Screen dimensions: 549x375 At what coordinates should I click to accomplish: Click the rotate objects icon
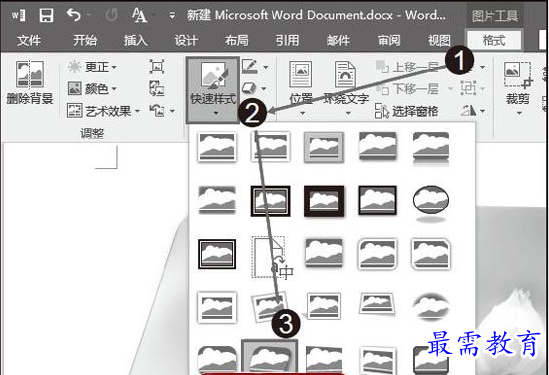[x=469, y=111]
